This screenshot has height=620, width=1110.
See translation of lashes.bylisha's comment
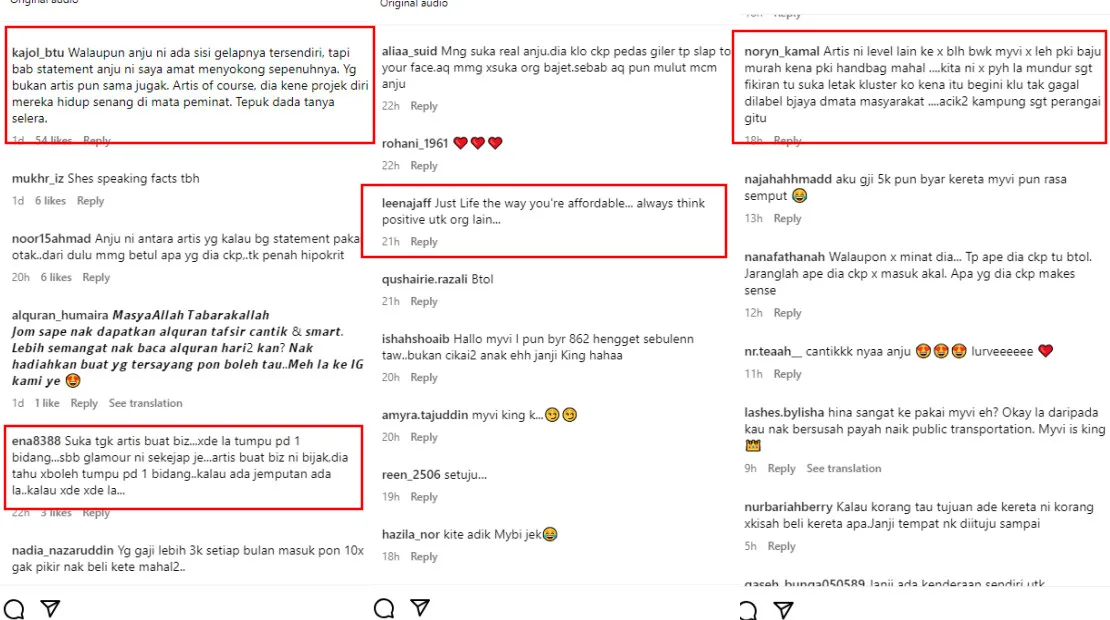(x=844, y=469)
